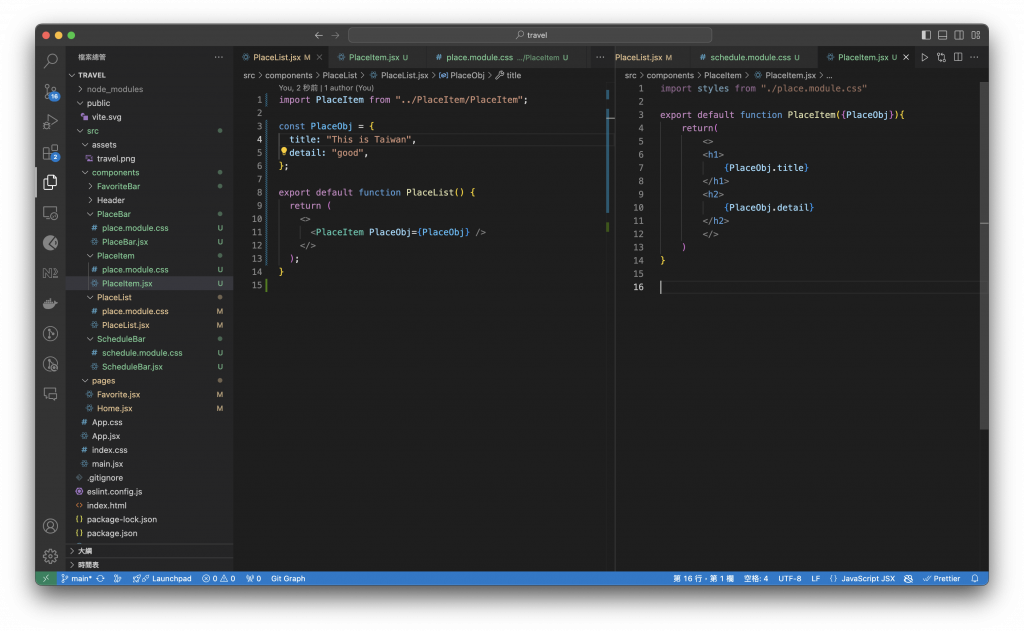Screen dimensions: 1024x632
Task: Open customize layout control in title bar
Action: (976, 35)
